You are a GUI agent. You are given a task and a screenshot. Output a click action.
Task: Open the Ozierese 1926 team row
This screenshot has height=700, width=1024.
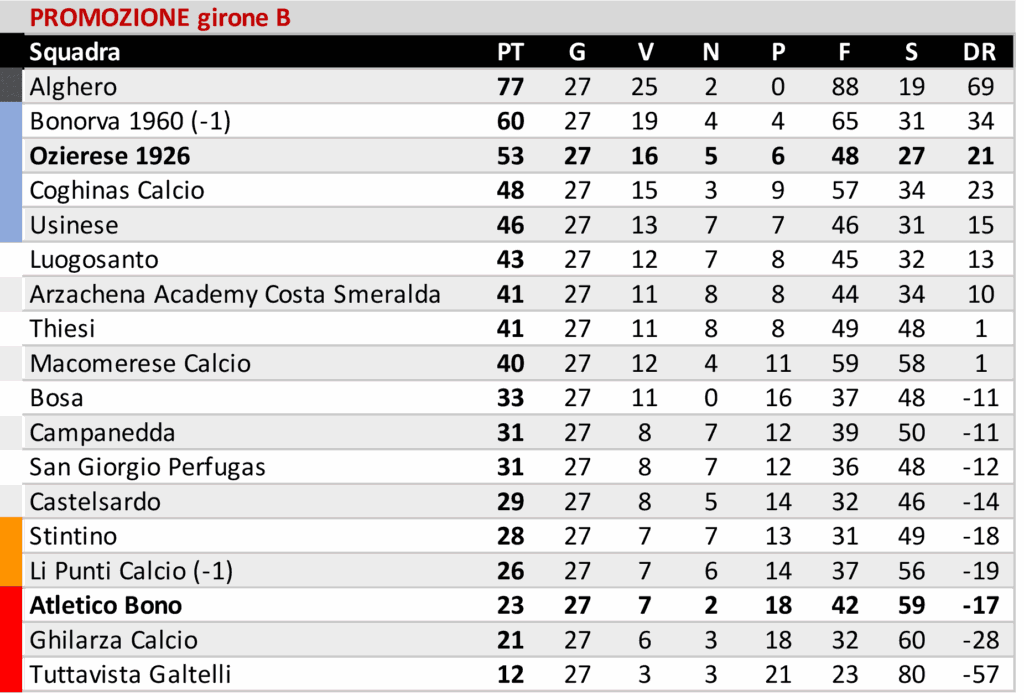(x=110, y=156)
